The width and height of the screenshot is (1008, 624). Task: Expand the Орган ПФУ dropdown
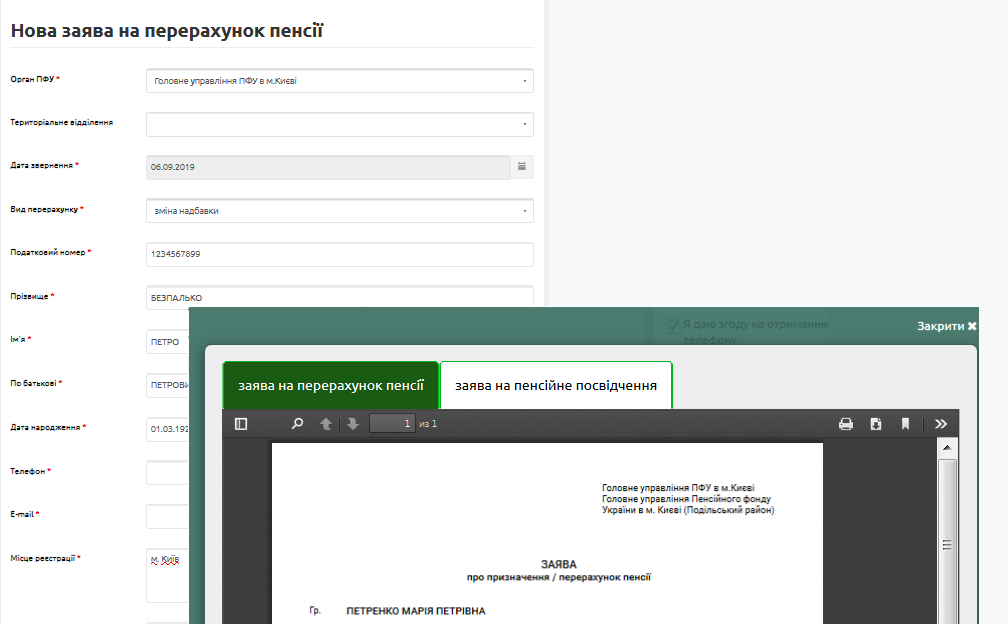340,81
